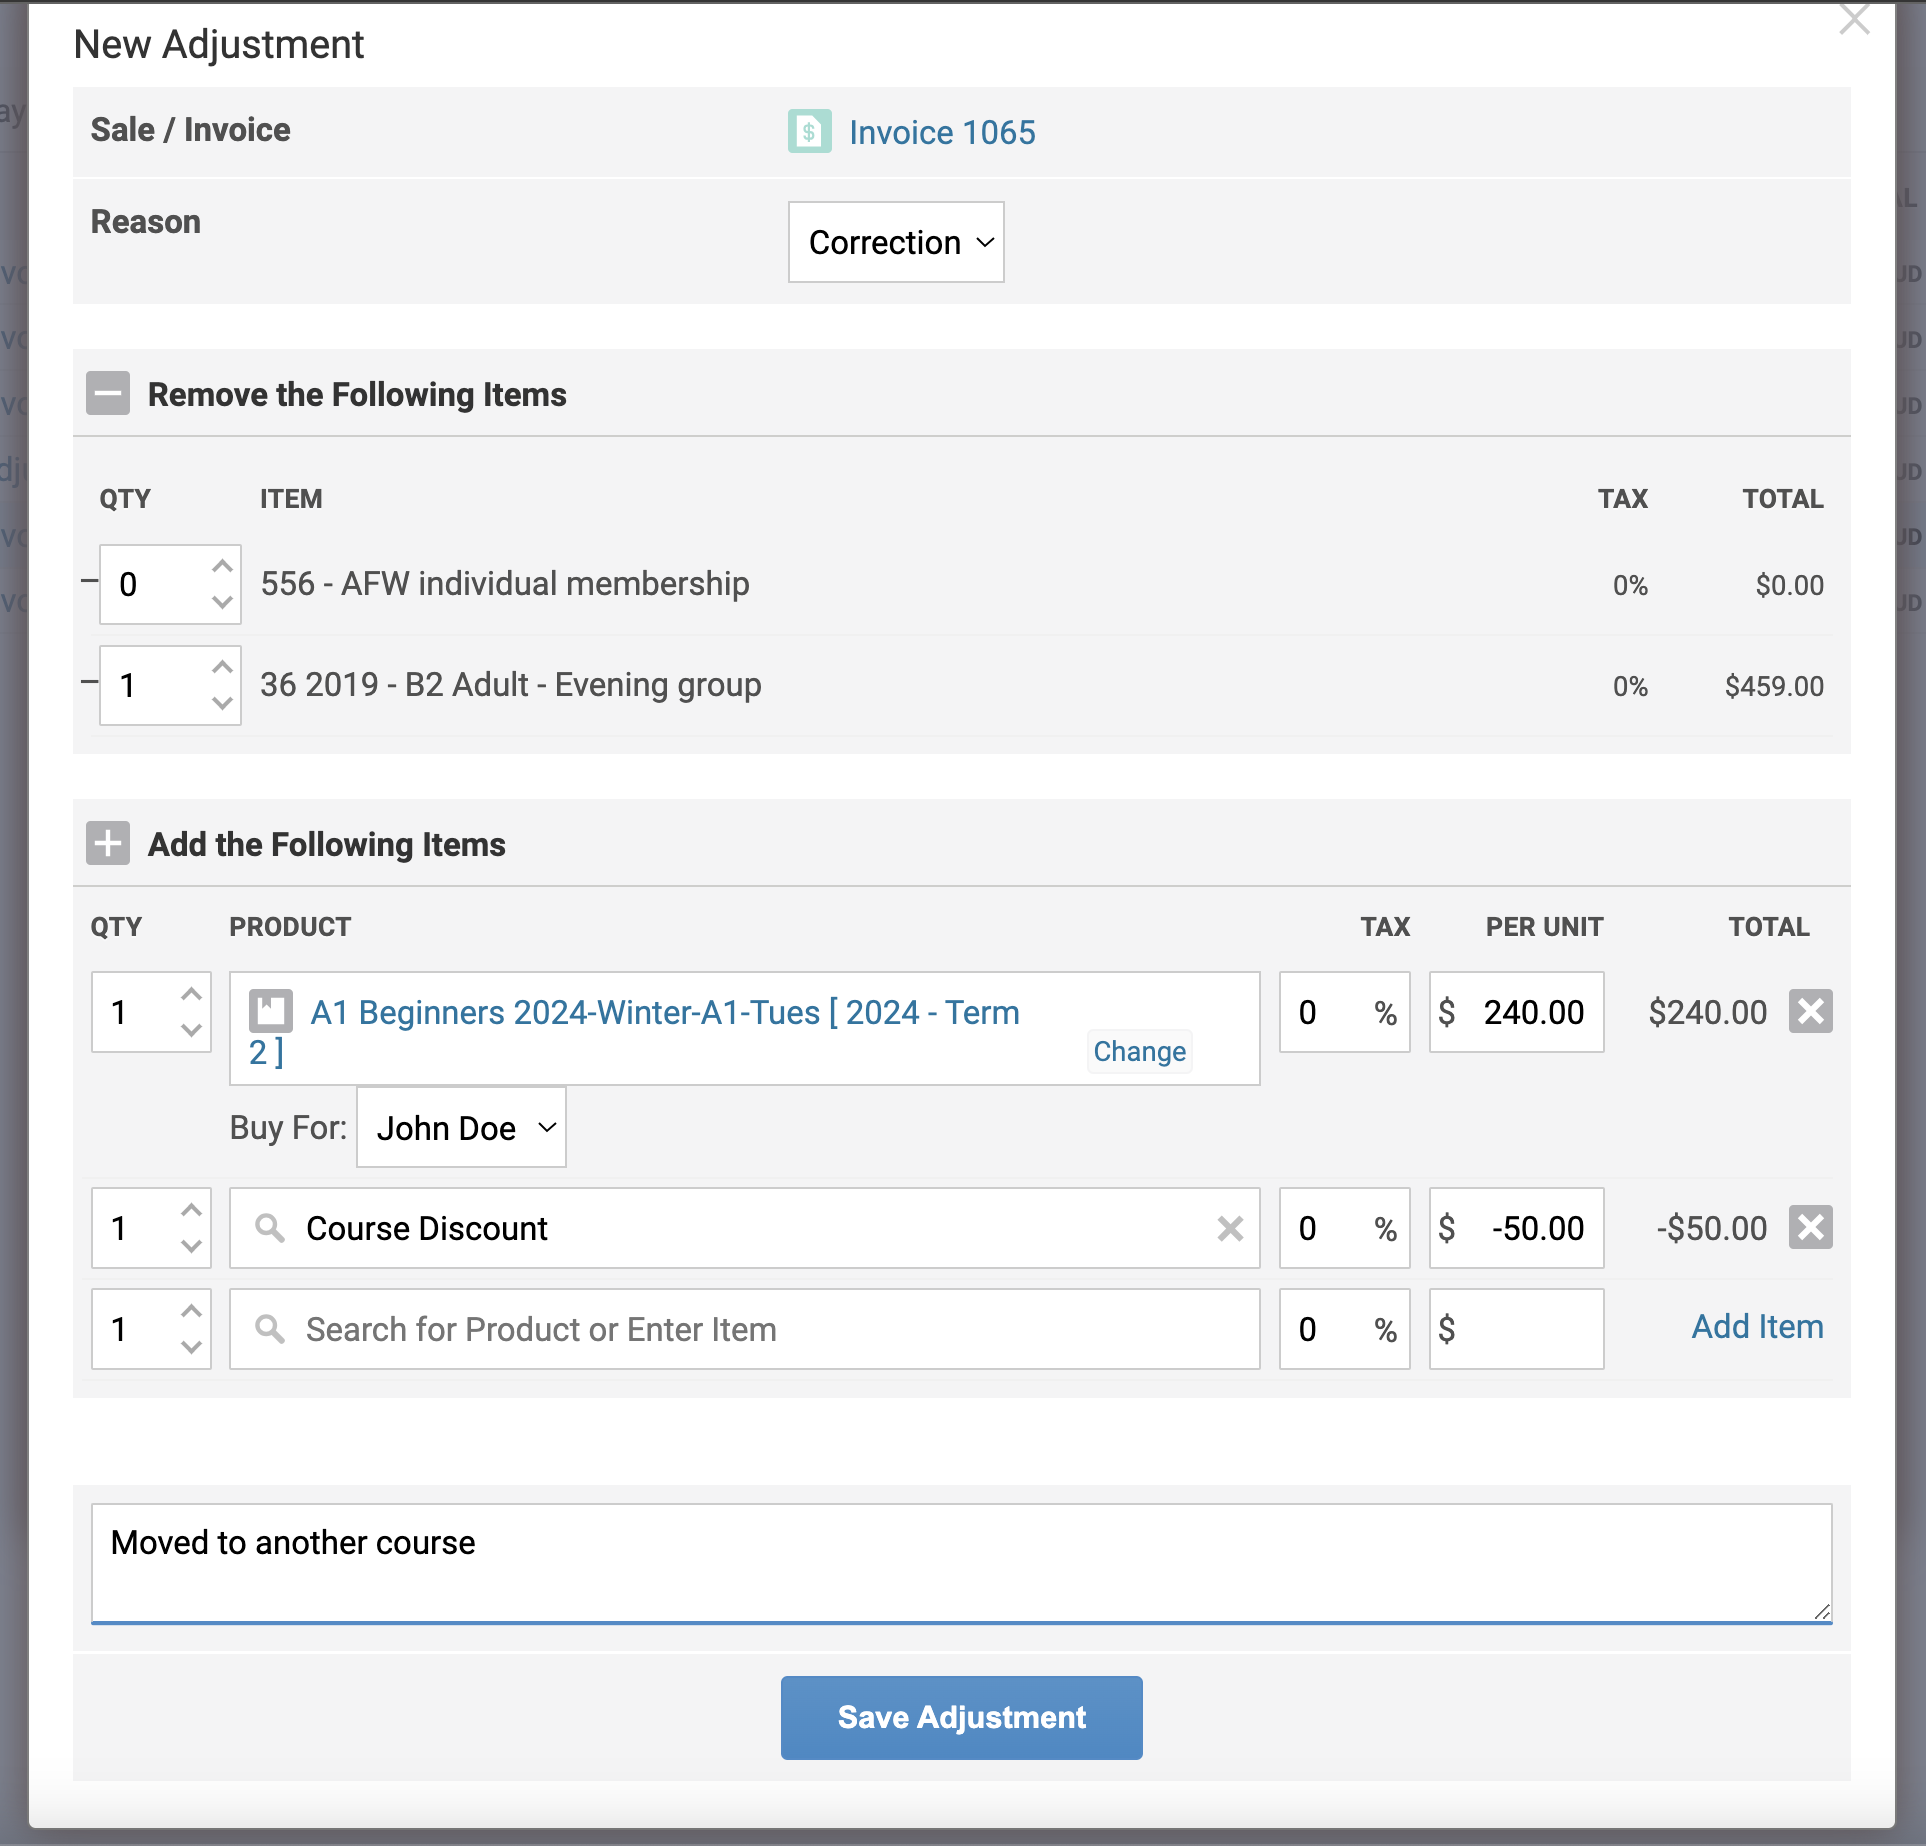
Task: Collapse the Remove the Following Items section
Action: pyautogui.click(x=108, y=393)
